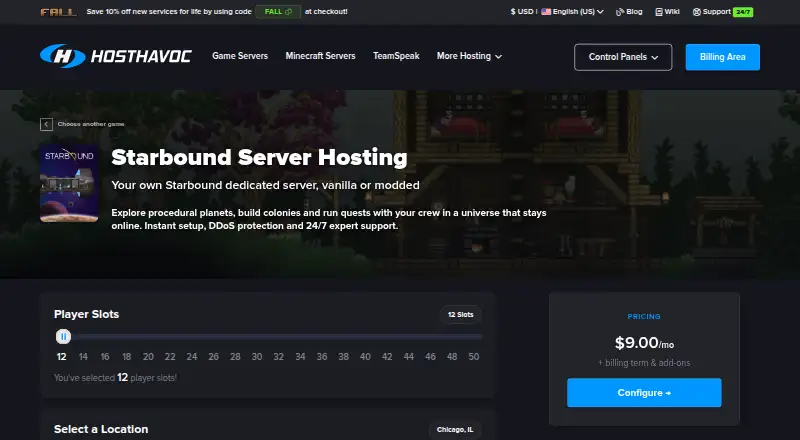This screenshot has width=800, height=440.
Task: Click the 24/7 green badge
Action: pyautogui.click(x=743, y=12)
